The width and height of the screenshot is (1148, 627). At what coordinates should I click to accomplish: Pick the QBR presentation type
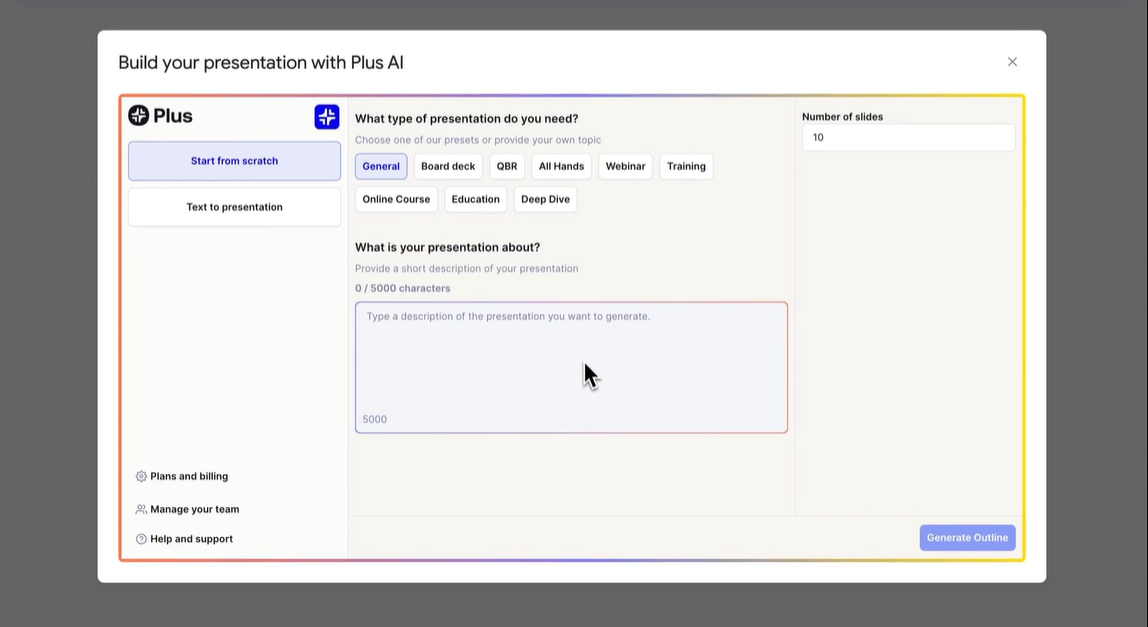point(507,167)
